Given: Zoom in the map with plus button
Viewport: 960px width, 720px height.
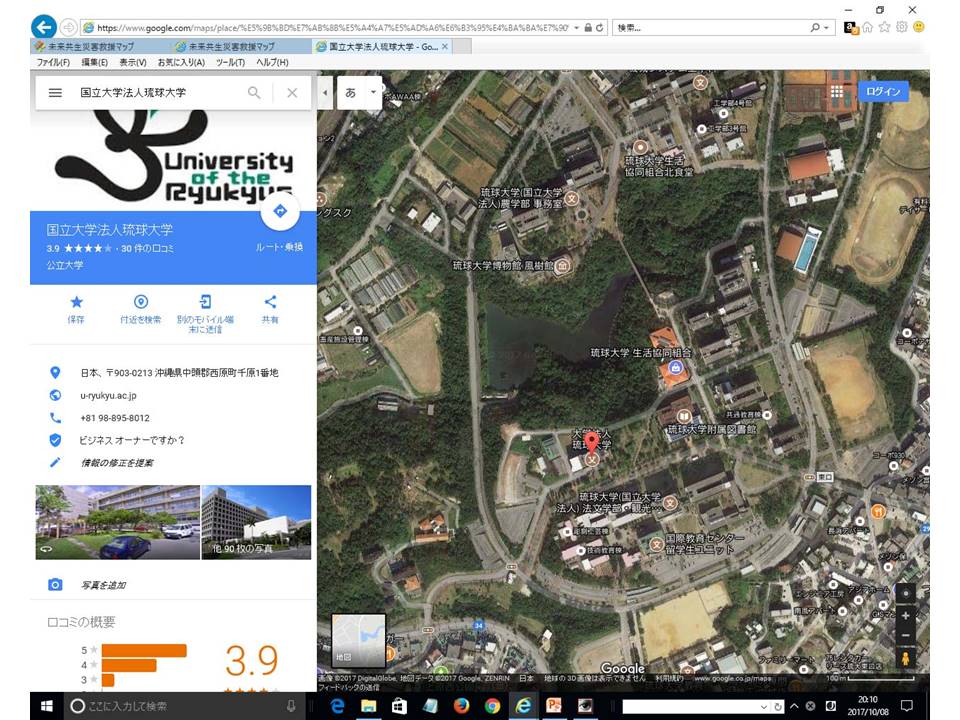Looking at the screenshot, I should (906, 615).
